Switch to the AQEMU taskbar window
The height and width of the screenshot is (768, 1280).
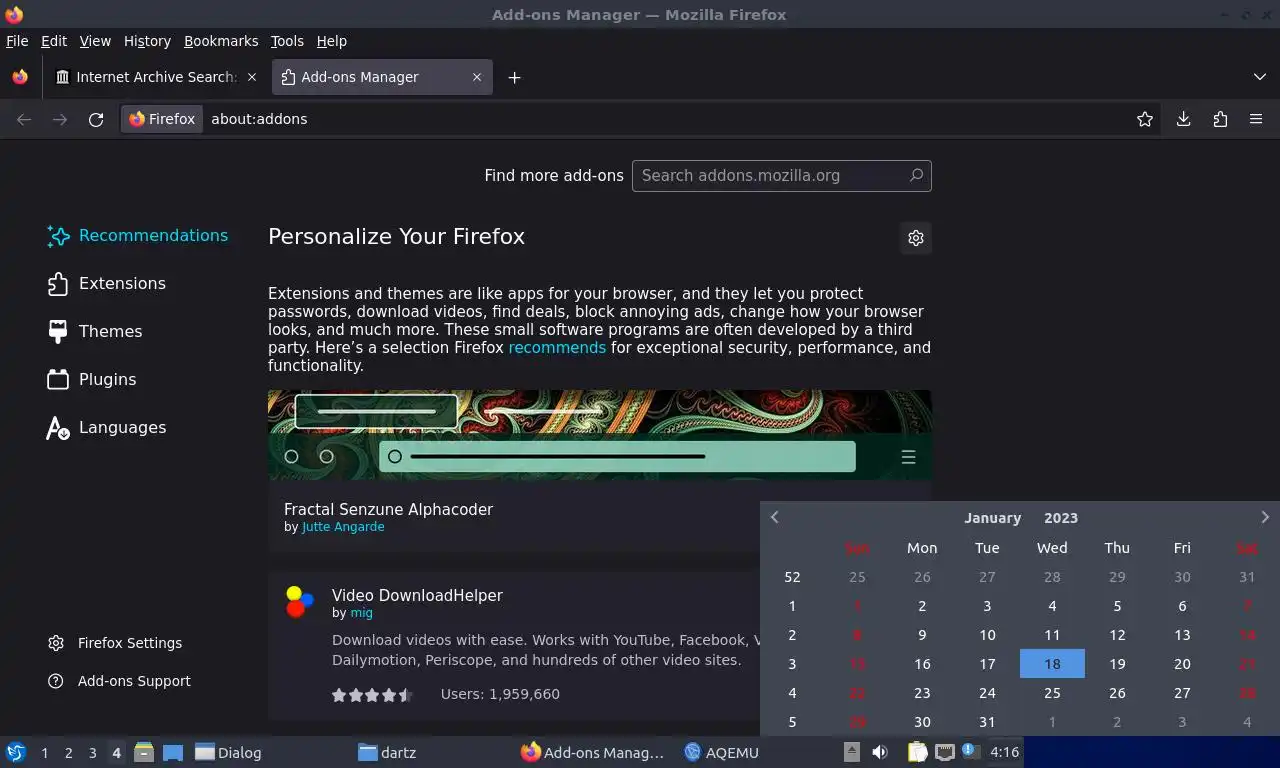coord(721,752)
